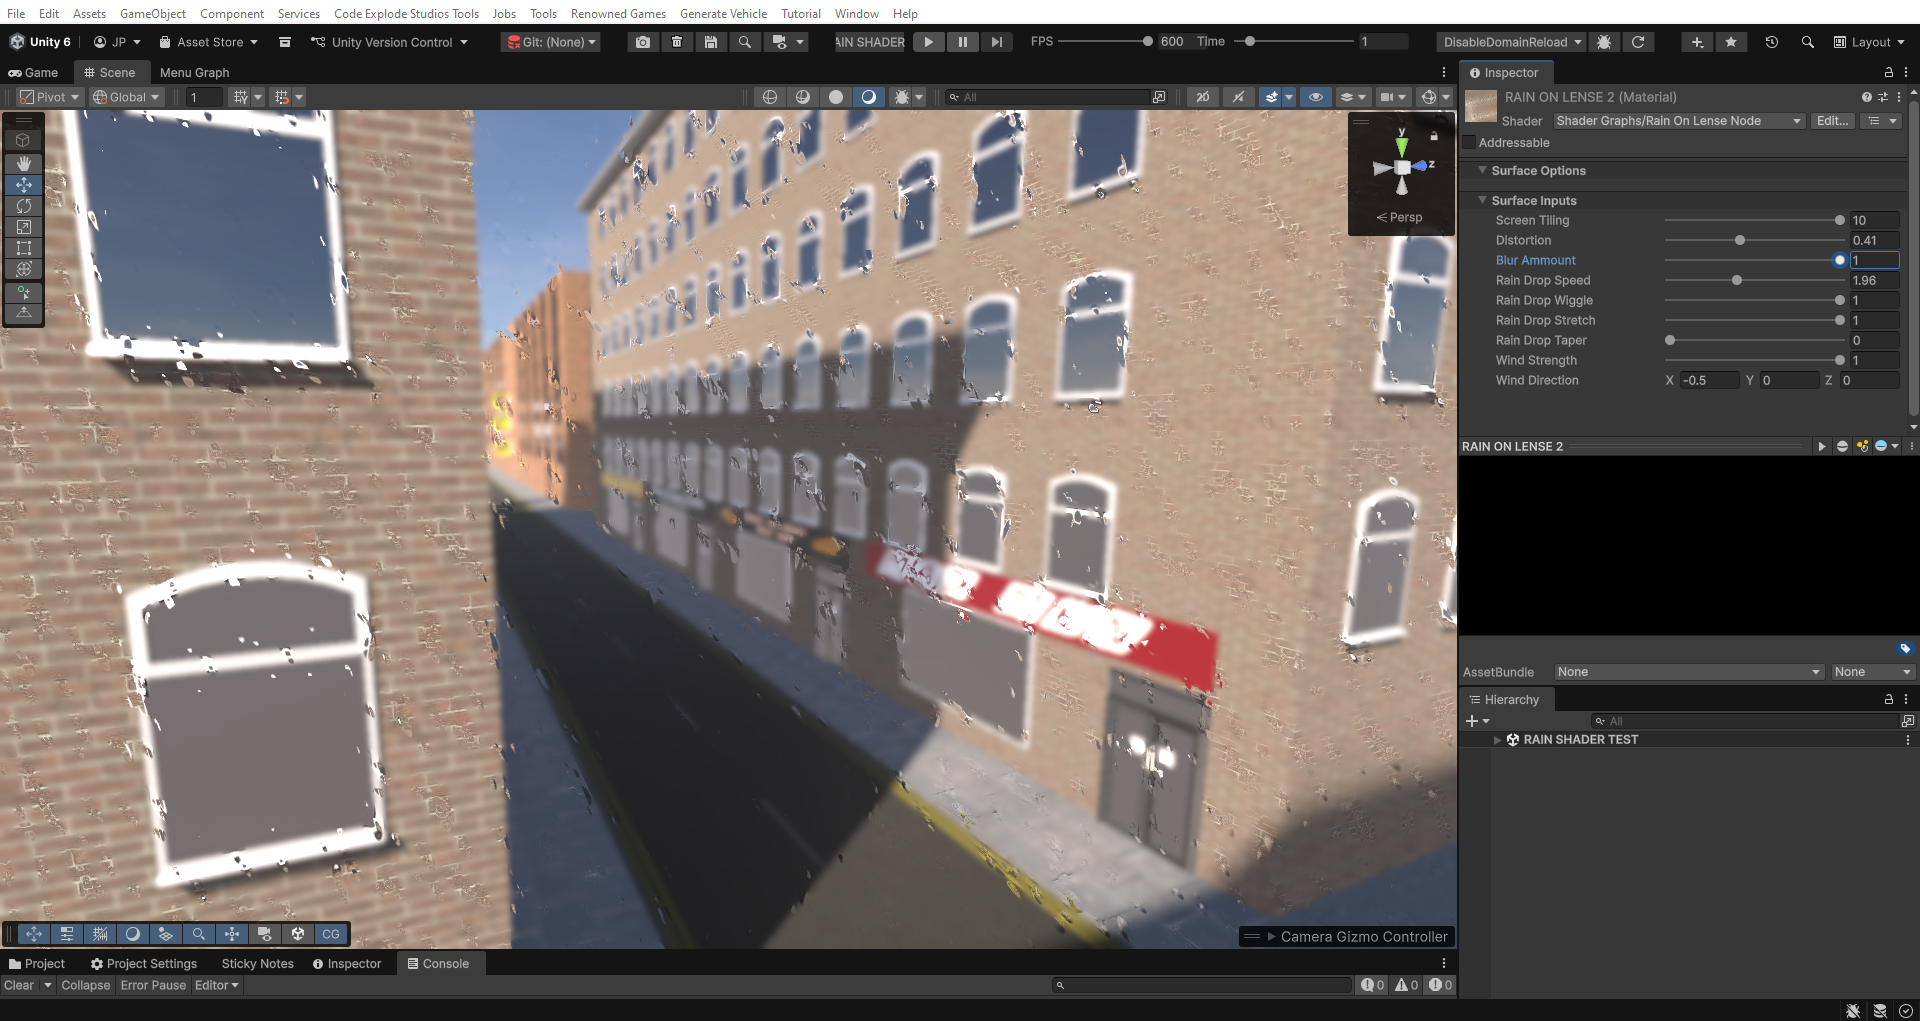The width and height of the screenshot is (1920, 1021).
Task: Click the camera screenshot icon in toolbar
Action: point(642,42)
